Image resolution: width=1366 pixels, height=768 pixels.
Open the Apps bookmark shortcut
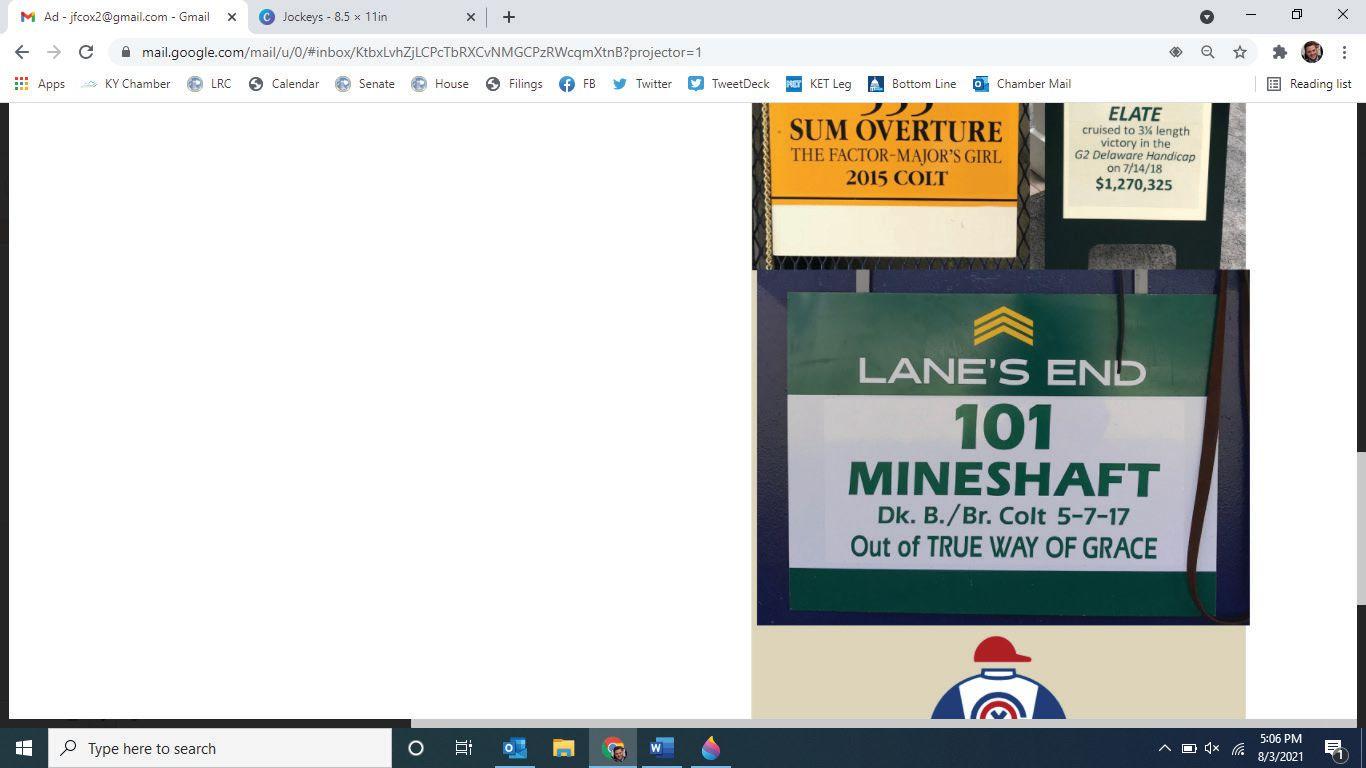tap(40, 84)
